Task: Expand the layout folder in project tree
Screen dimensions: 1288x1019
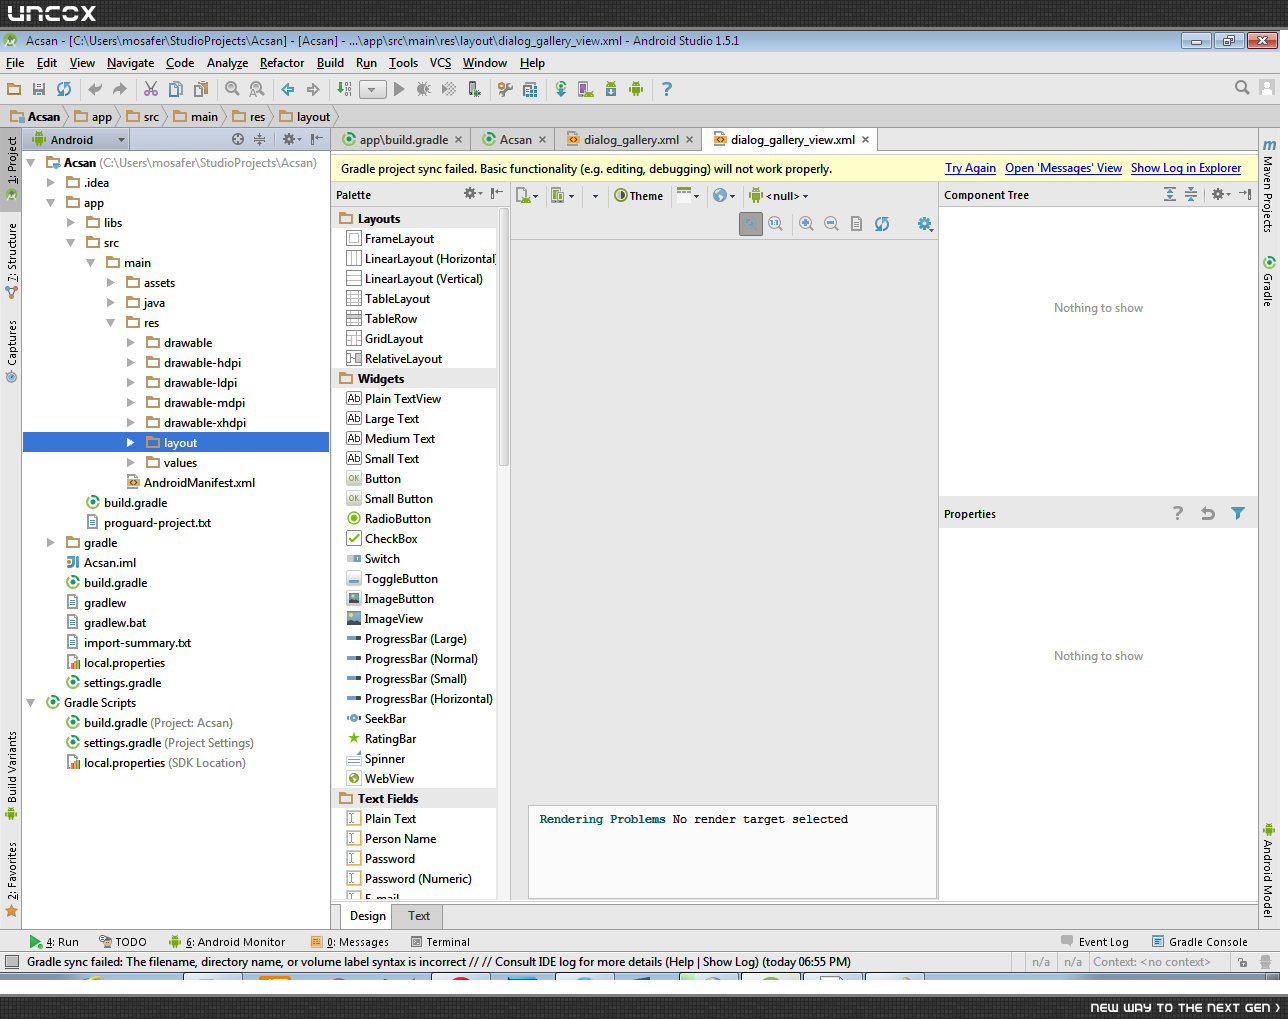Action: [x=131, y=442]
